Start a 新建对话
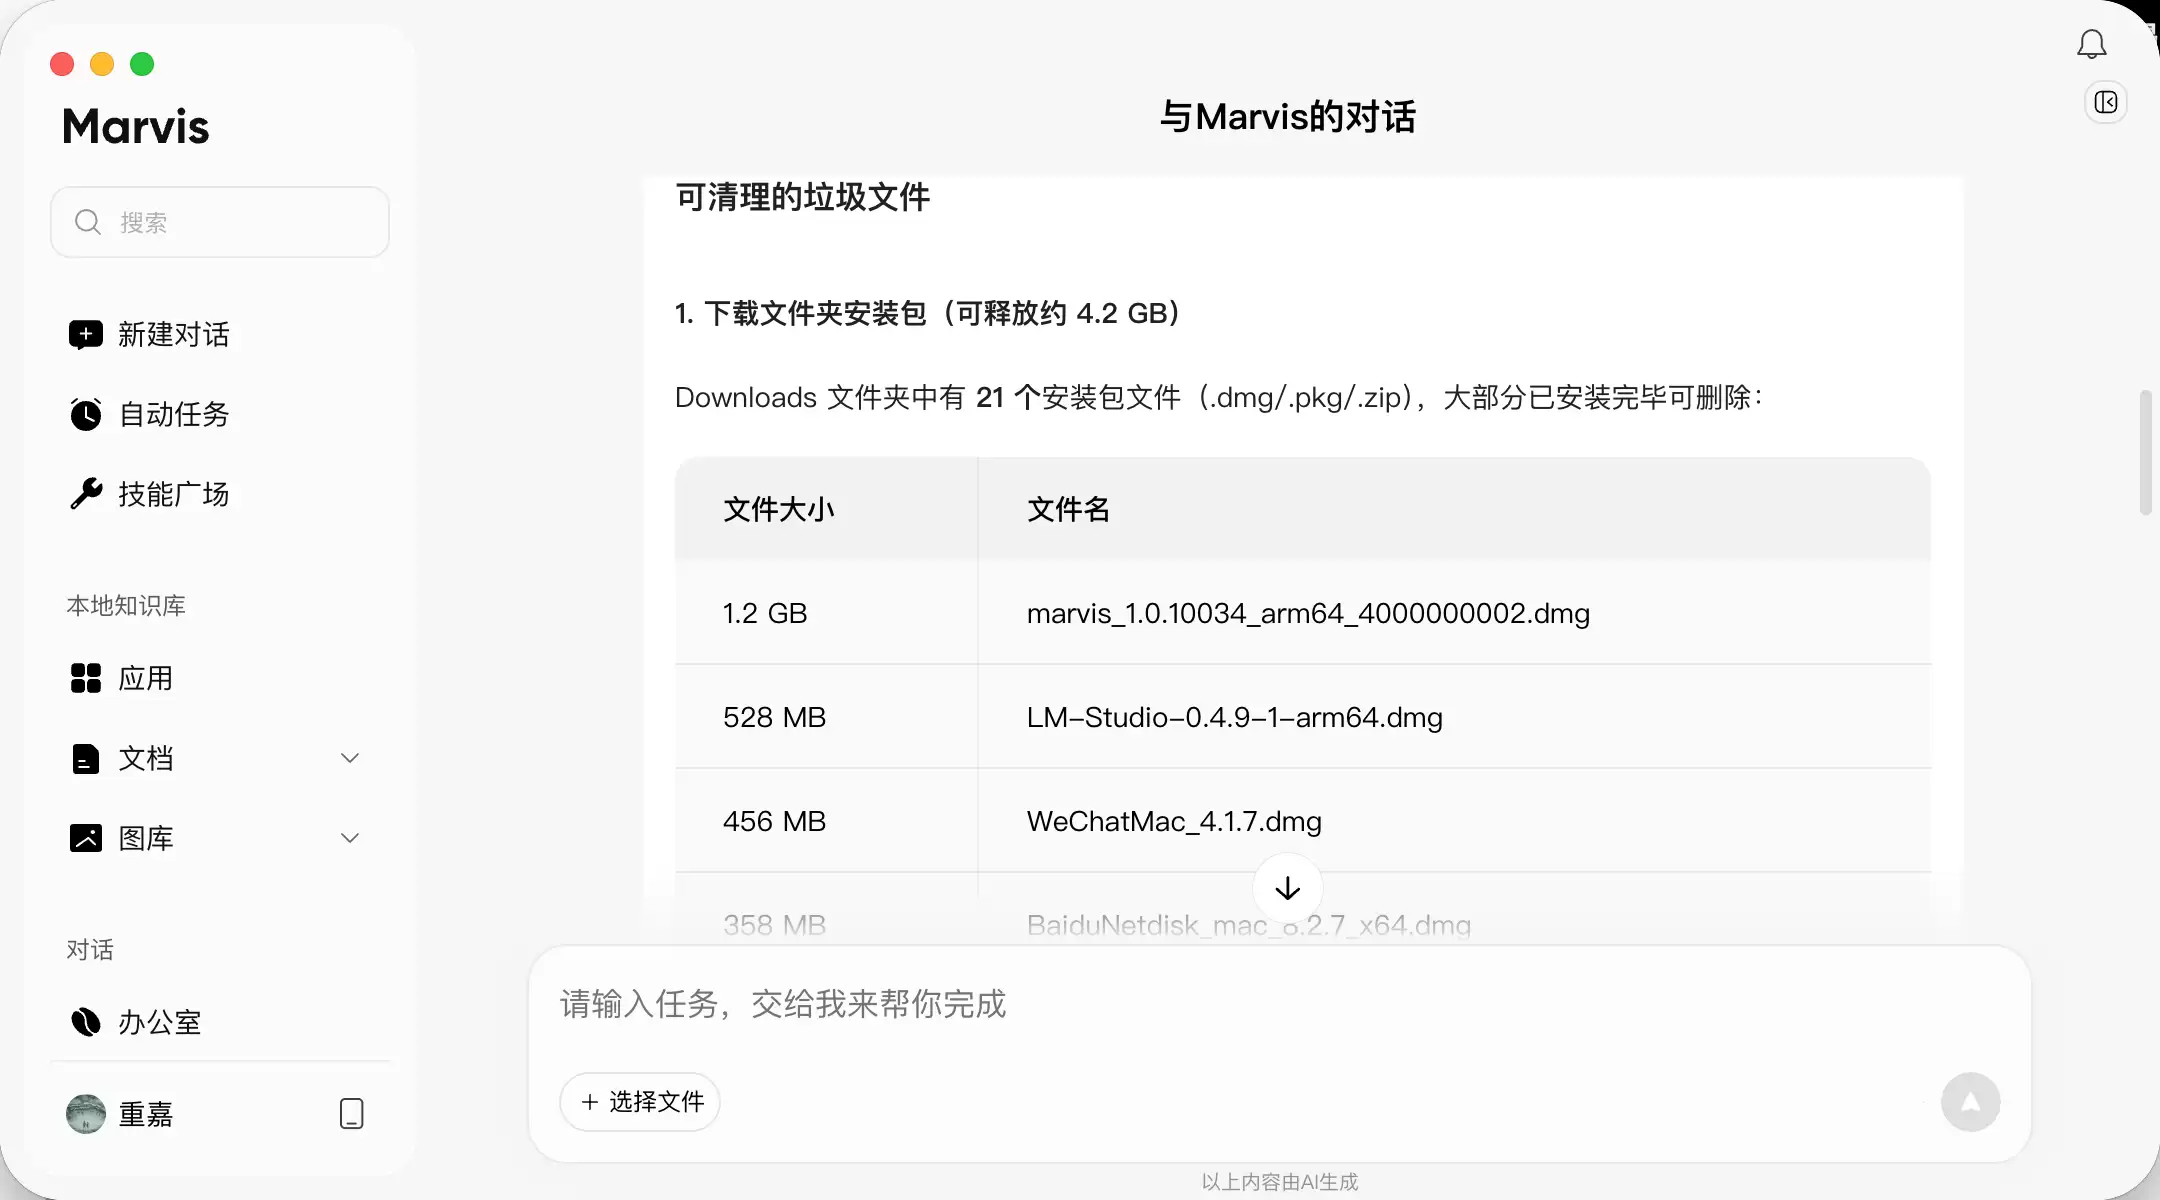The image size is (2160, 1200). (x=174, y=334)
